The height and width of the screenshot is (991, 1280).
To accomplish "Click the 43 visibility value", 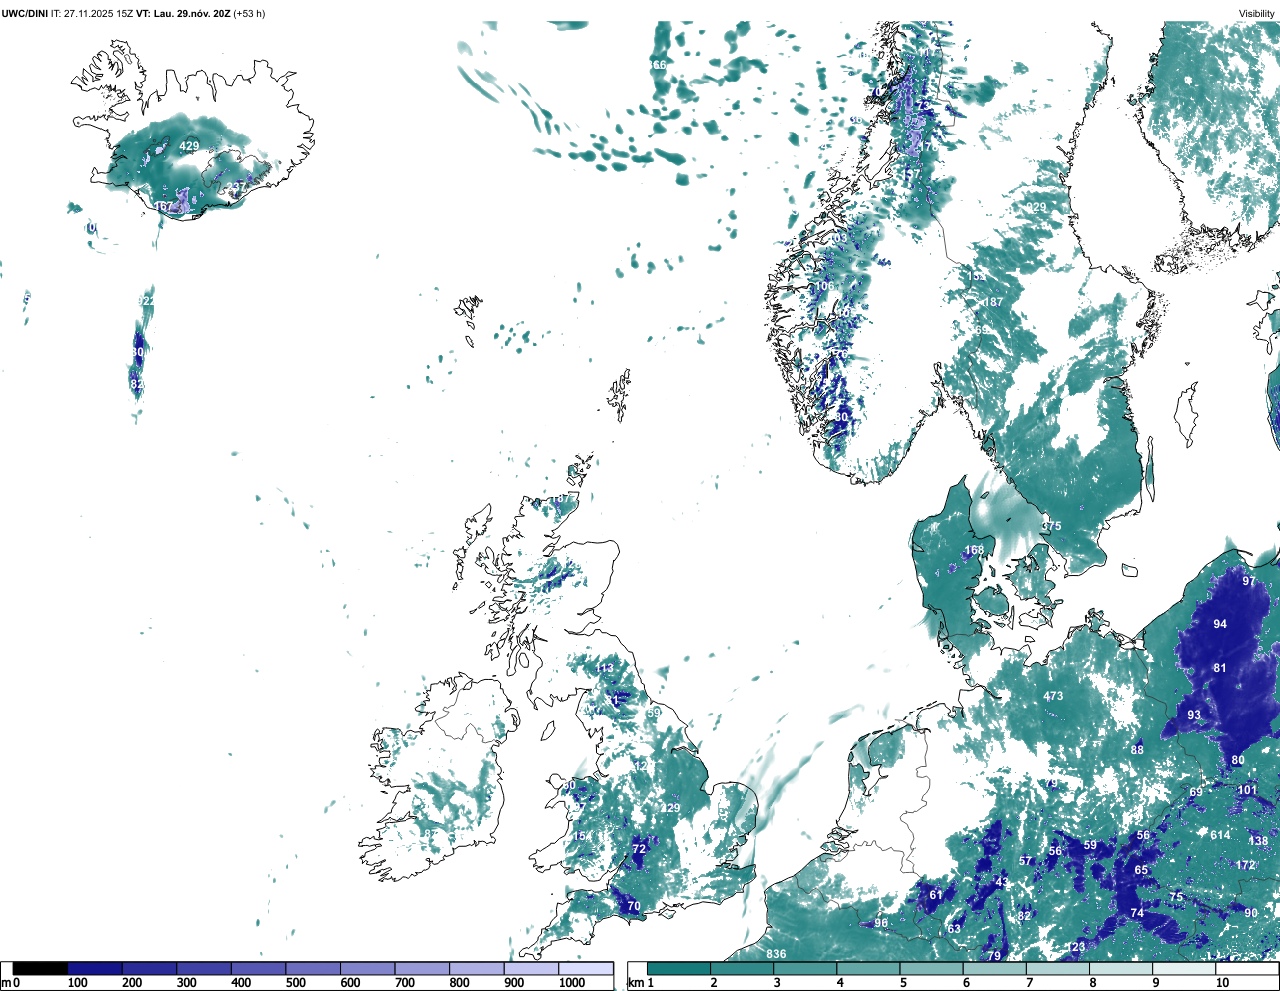I will pyautogui.click(x=1002, y=882).
